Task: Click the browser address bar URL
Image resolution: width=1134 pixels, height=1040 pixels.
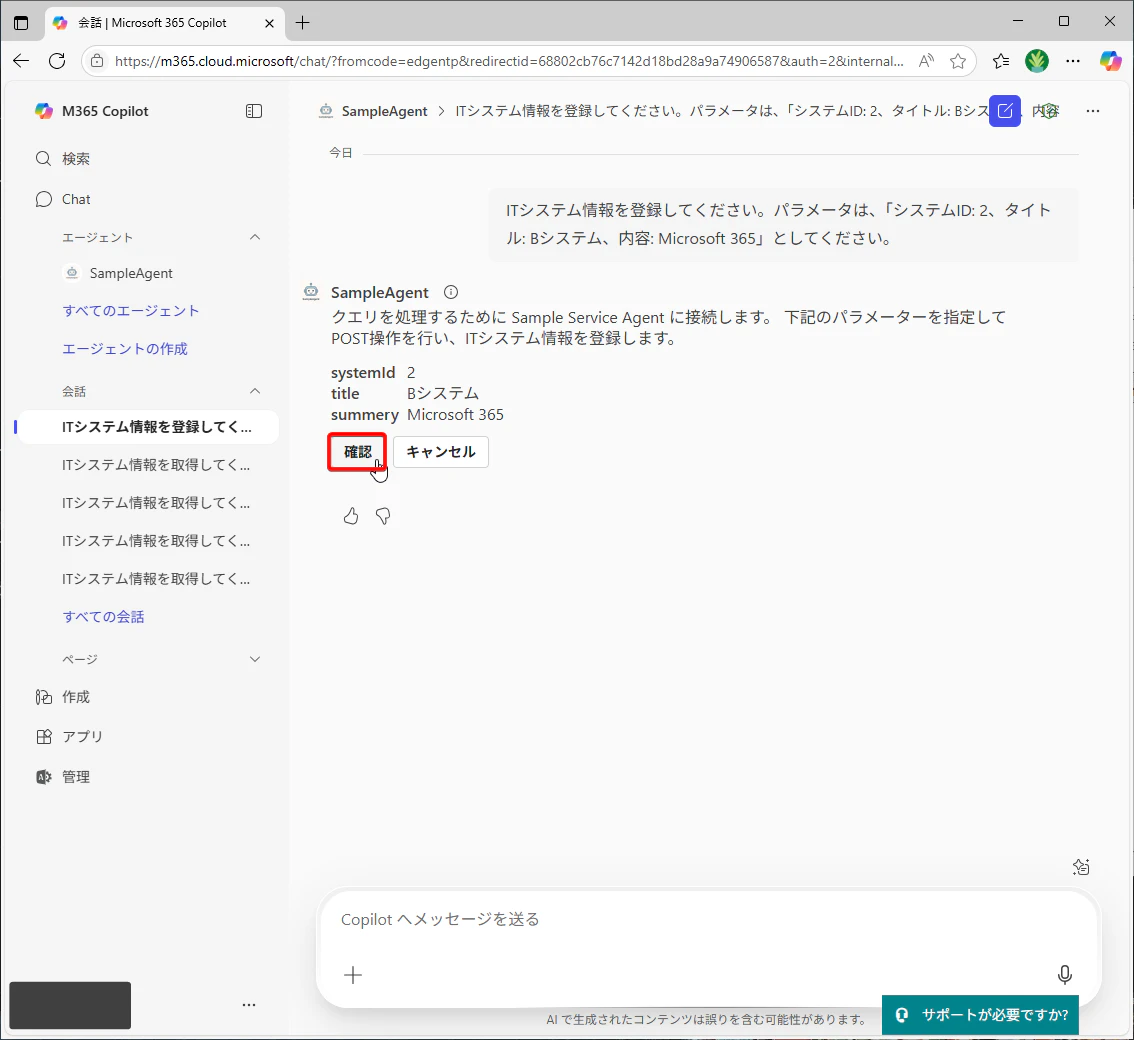Action: coord(509,61)
